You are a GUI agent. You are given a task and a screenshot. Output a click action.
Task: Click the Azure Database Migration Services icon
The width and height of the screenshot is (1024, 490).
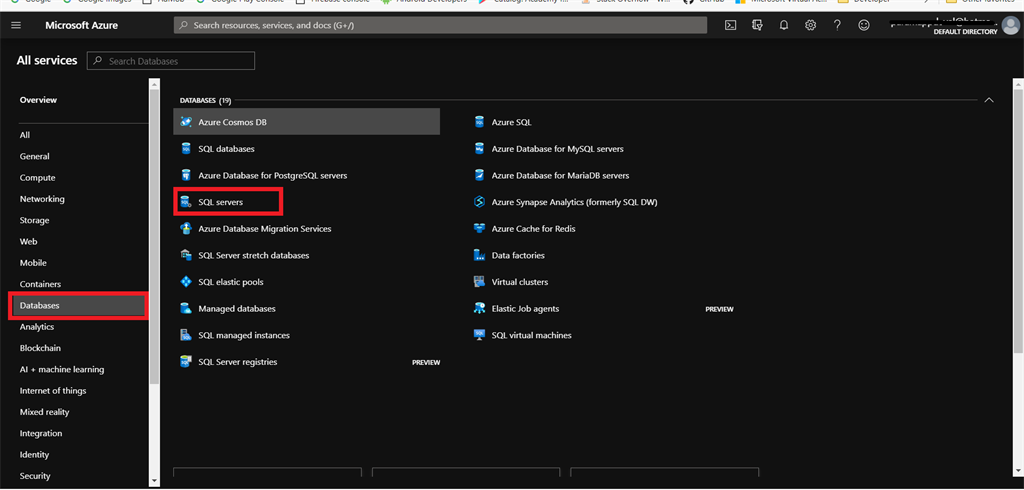[186, 229]
